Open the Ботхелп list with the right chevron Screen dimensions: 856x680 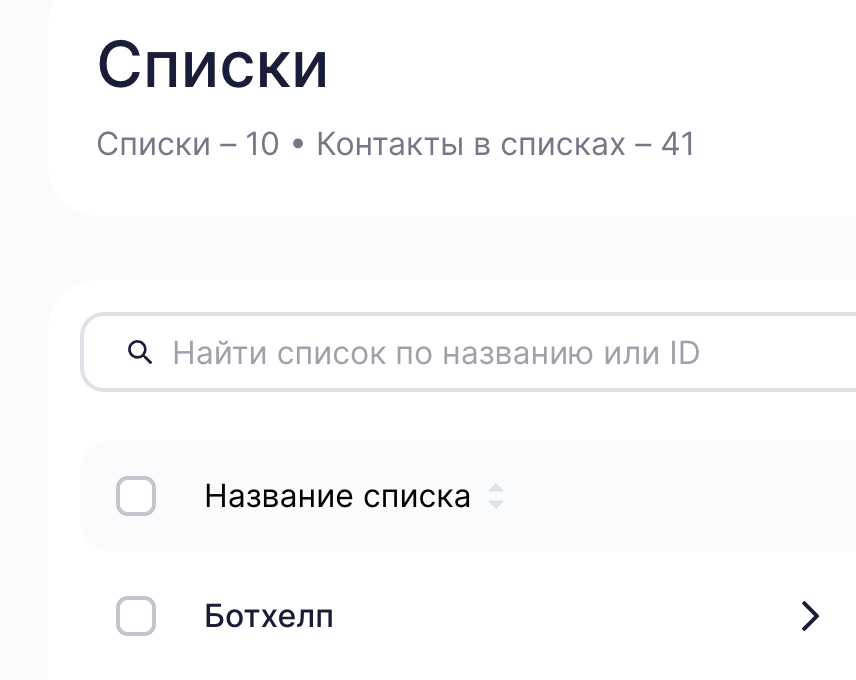click(810, 617)
